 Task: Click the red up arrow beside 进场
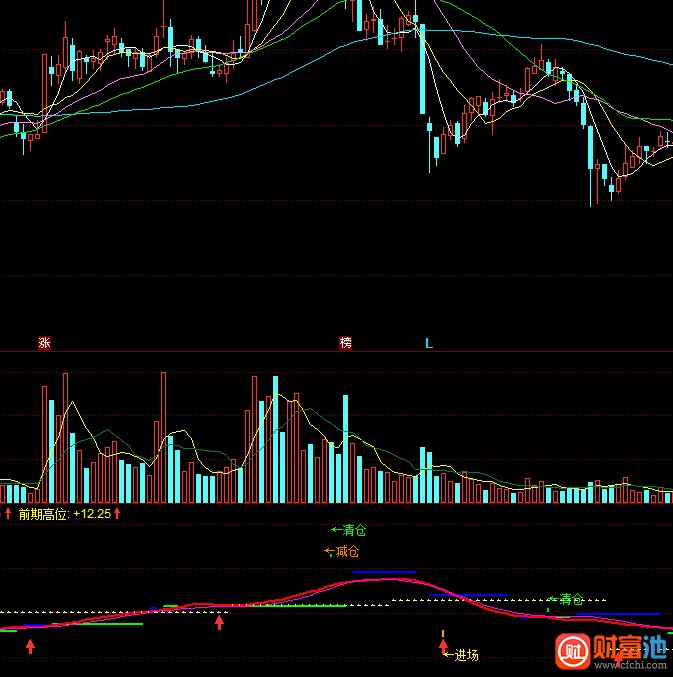[x=443, y=647]
